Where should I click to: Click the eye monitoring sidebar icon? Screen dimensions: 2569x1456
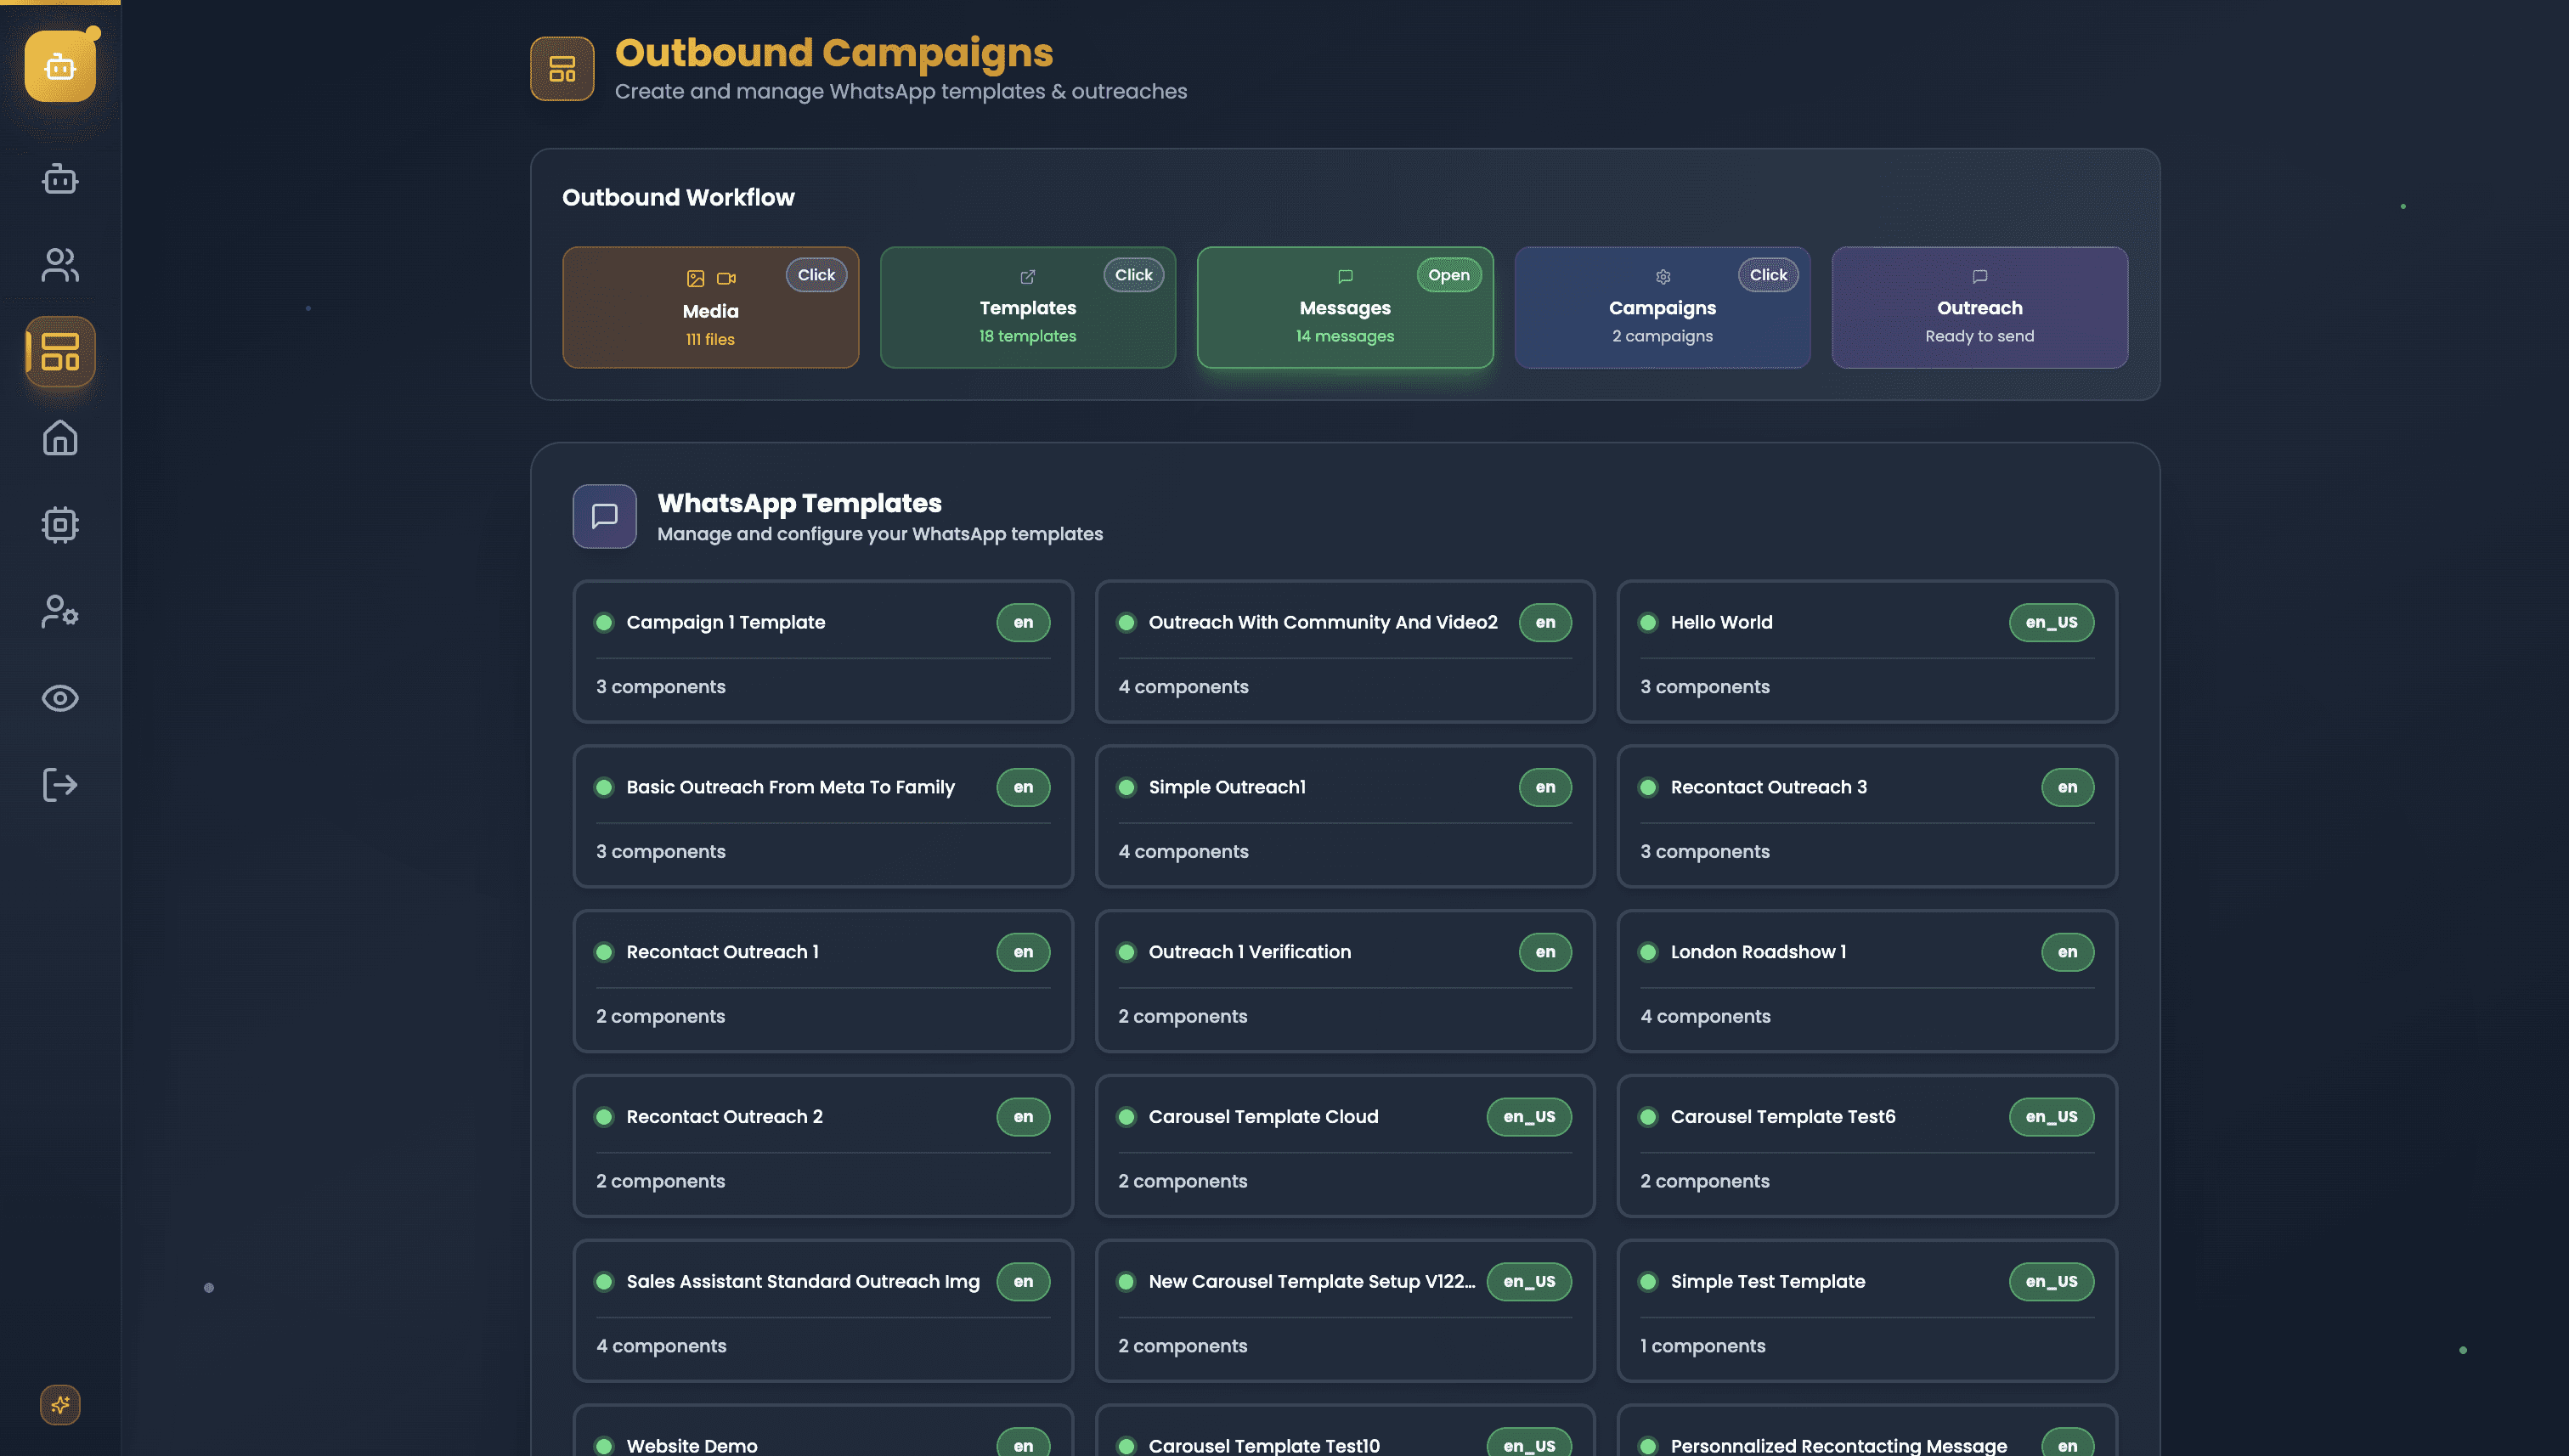[60, 698]
